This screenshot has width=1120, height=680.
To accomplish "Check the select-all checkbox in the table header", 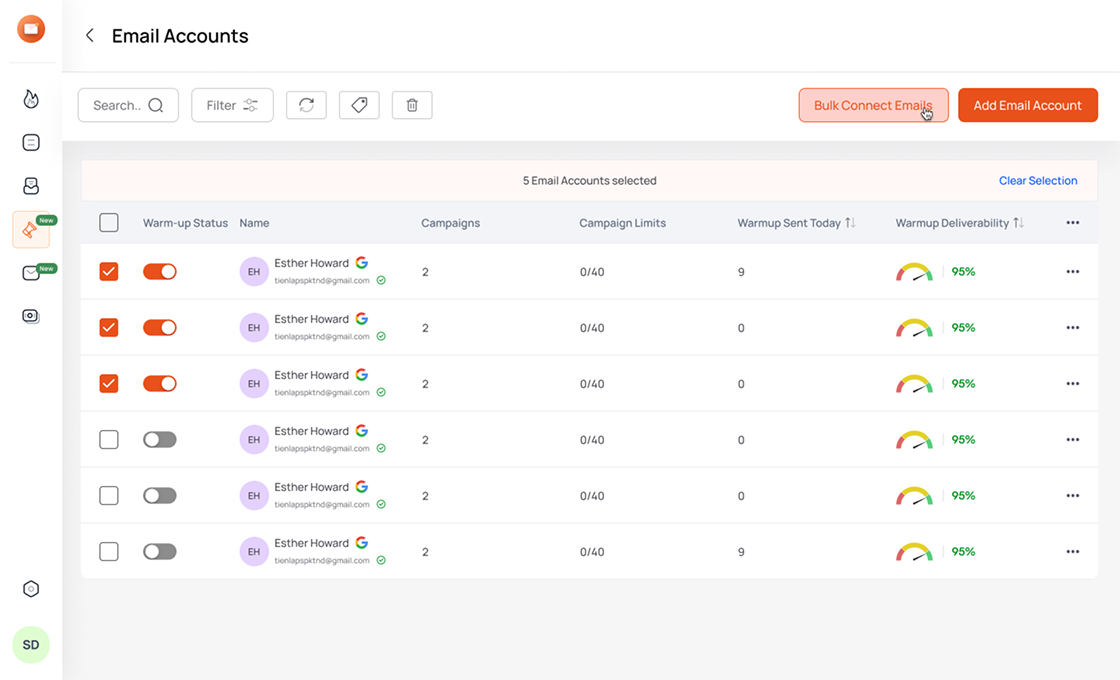I will point(109,223).
